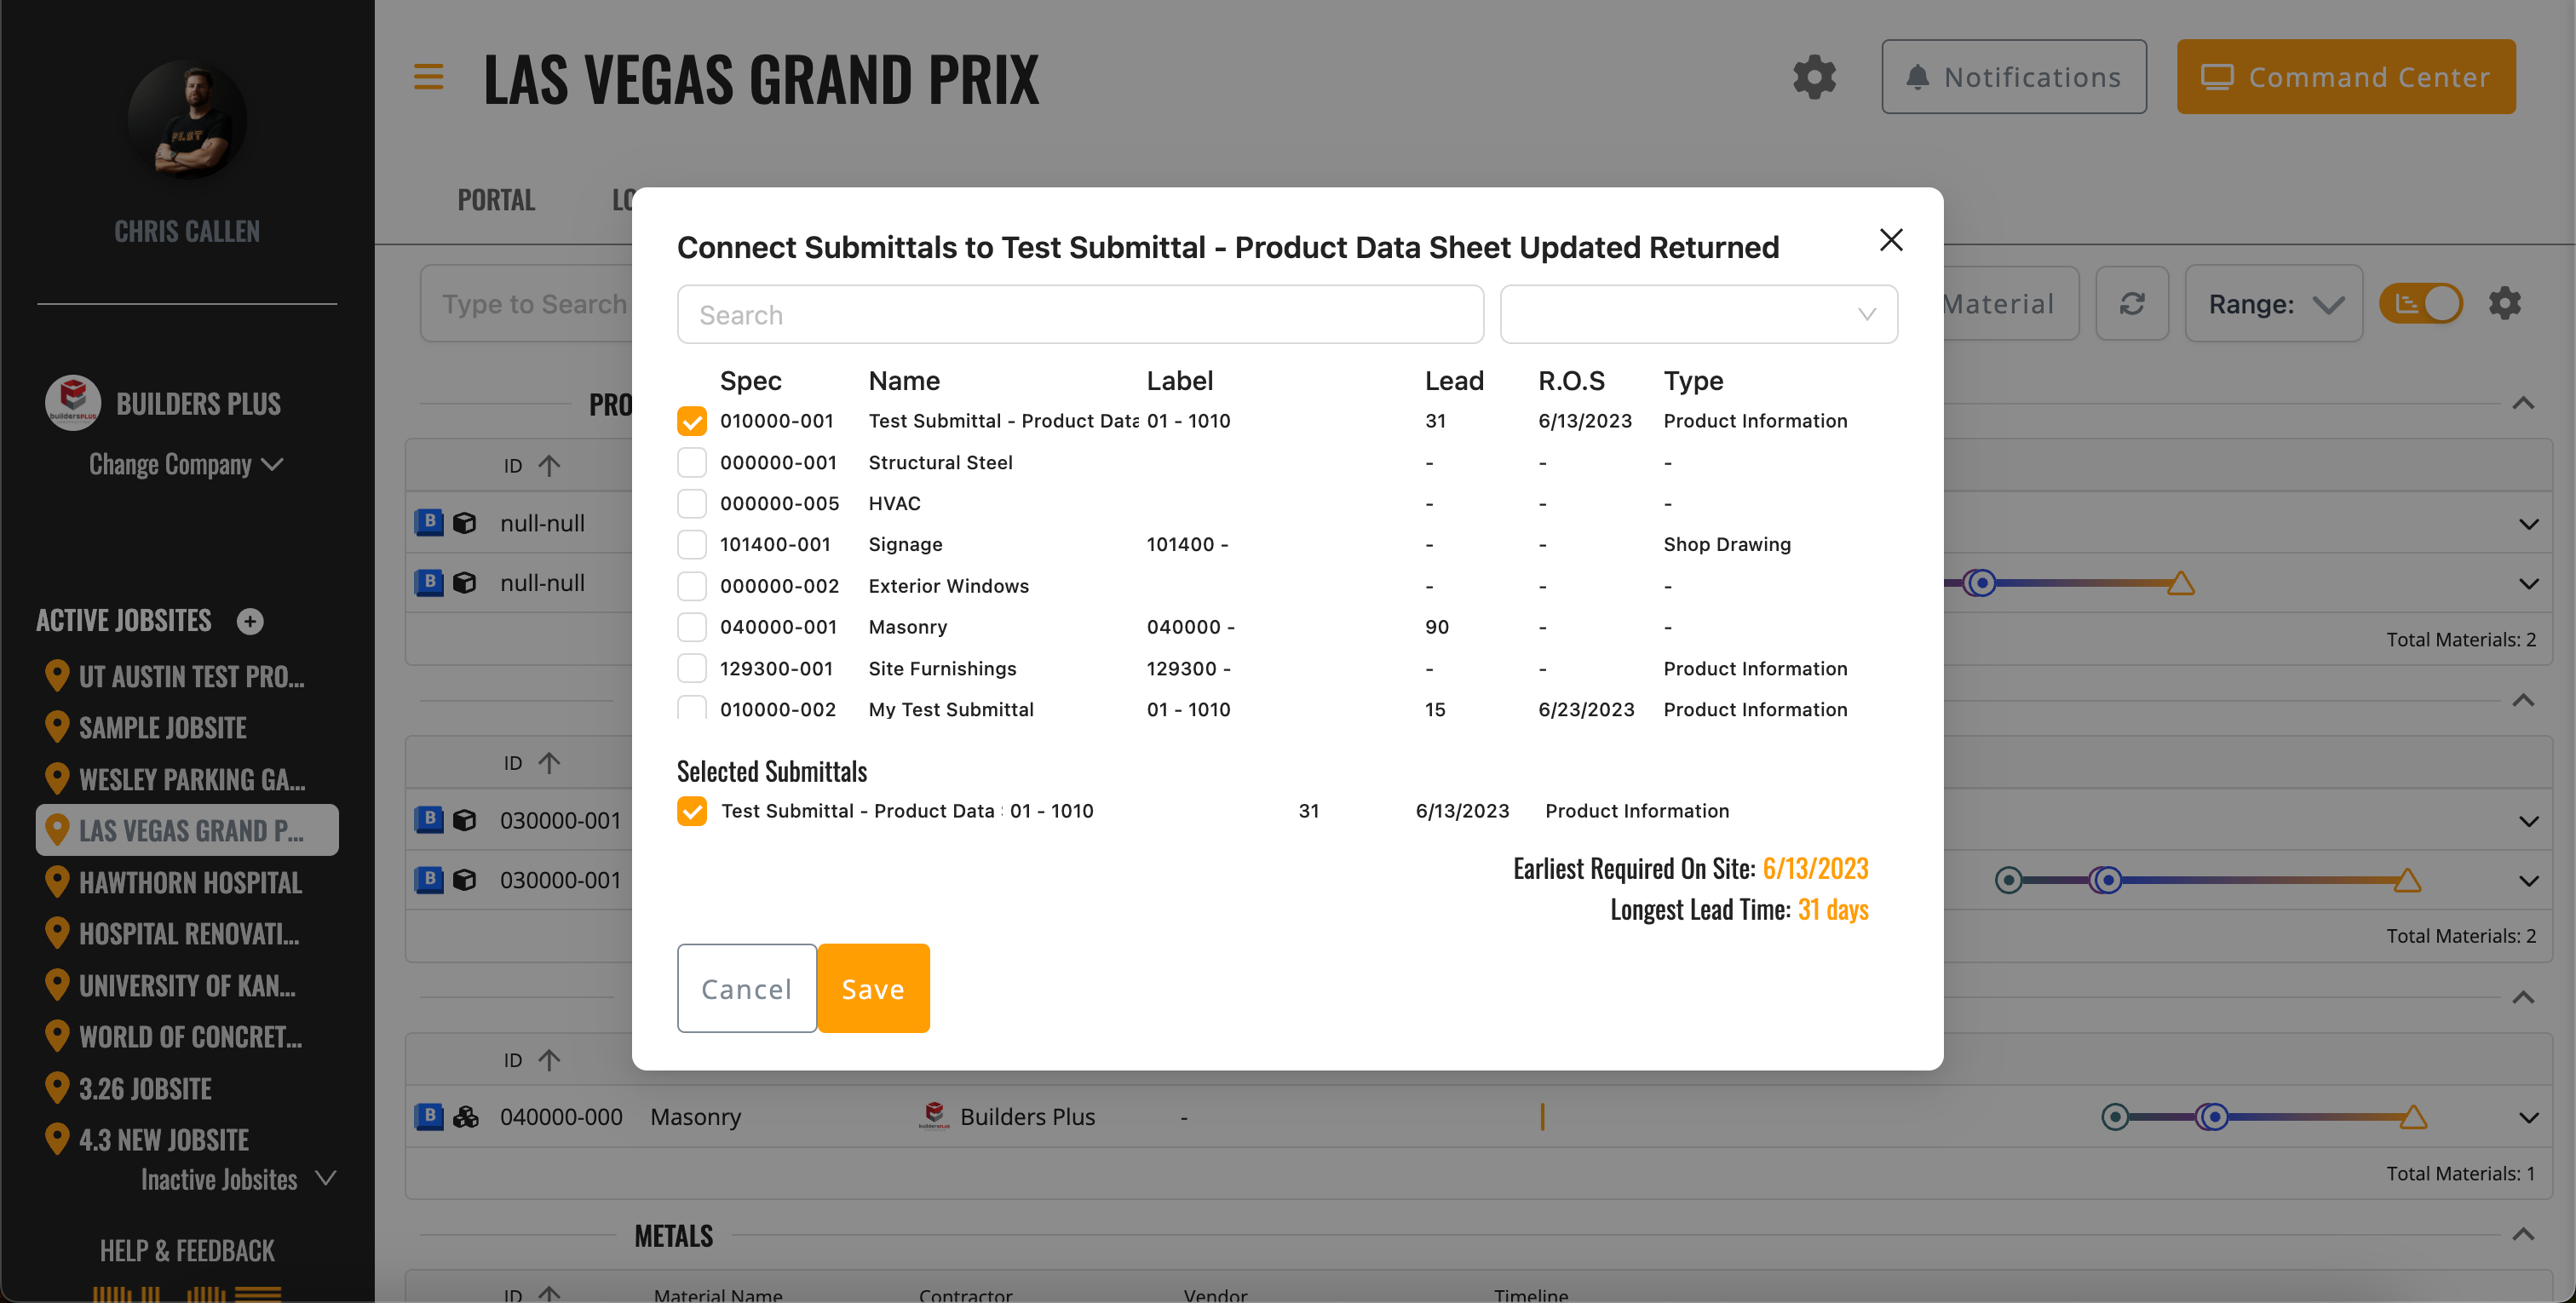
Task: Toggle the Test Submittal selected checkbox
Action: [692, 809]
